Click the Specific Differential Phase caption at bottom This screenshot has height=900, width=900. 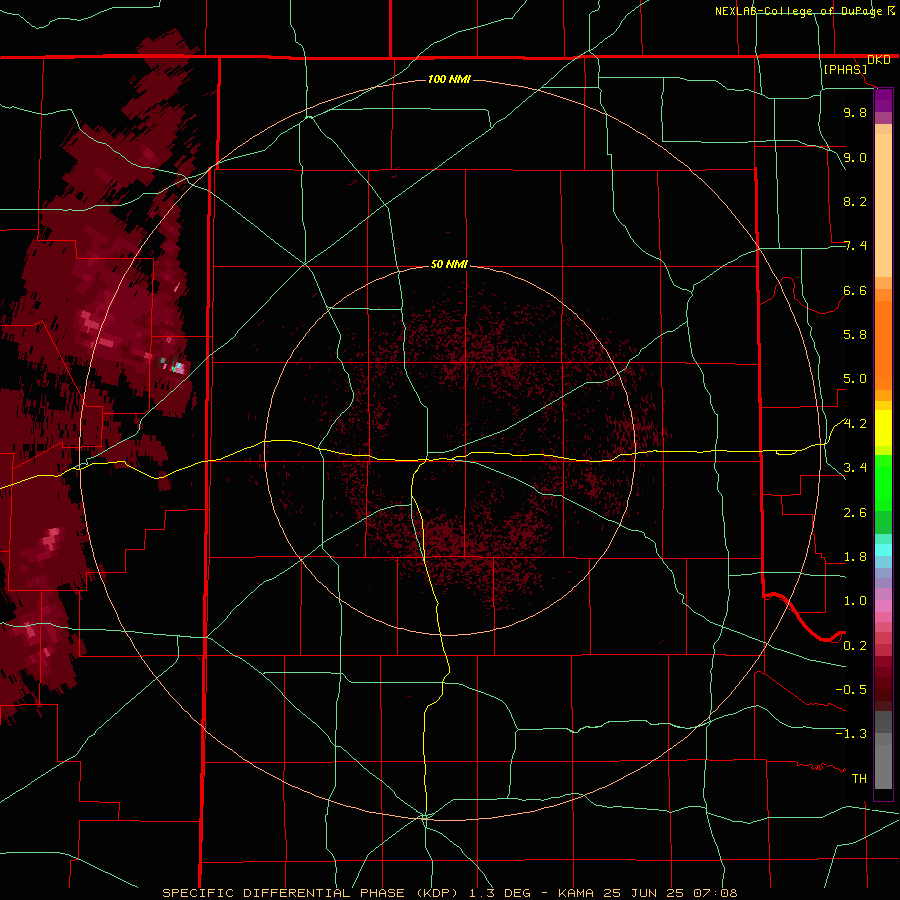pyautogui.click(x=450, y=893)
